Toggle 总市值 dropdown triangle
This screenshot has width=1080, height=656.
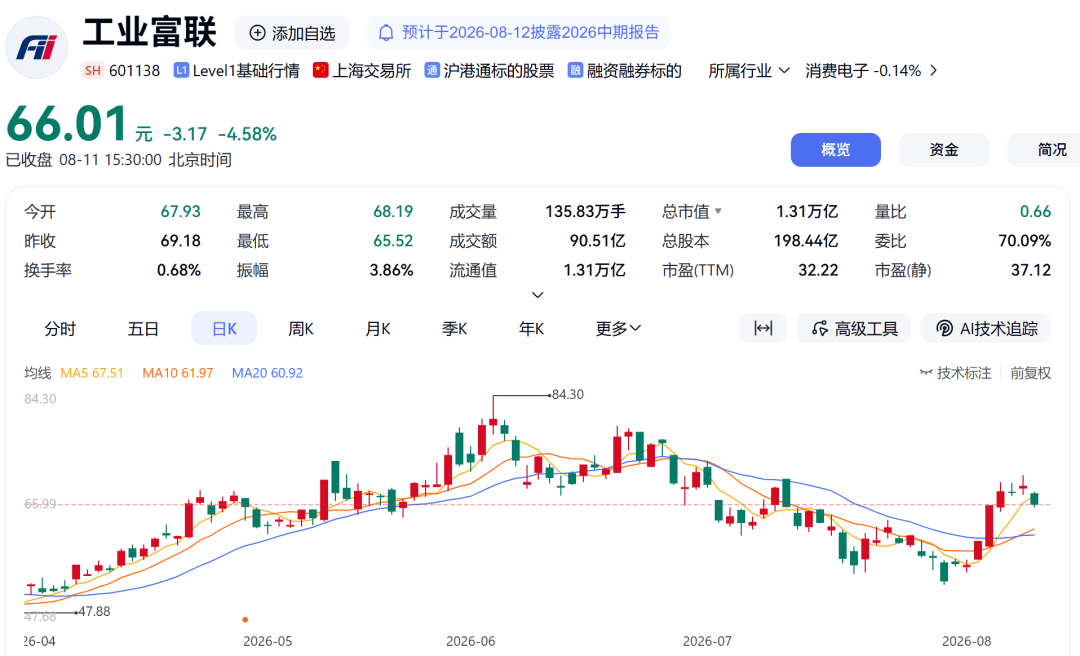718,211
